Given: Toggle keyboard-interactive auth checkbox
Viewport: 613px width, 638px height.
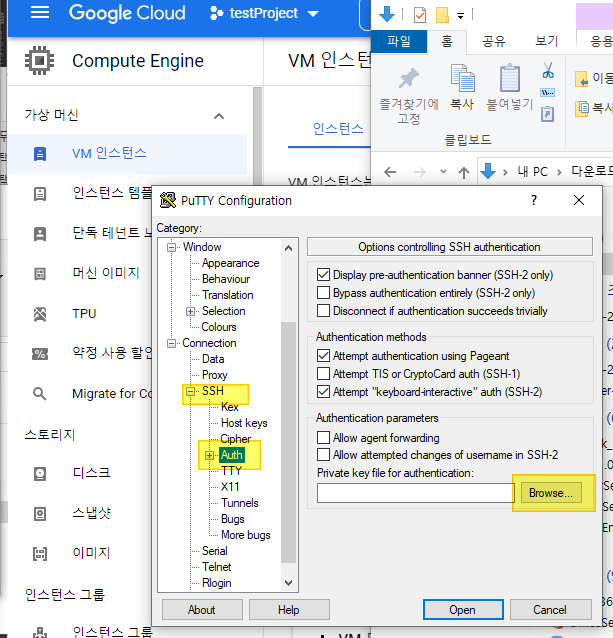Looking at the screenshot, I should [x=323, y=391].
